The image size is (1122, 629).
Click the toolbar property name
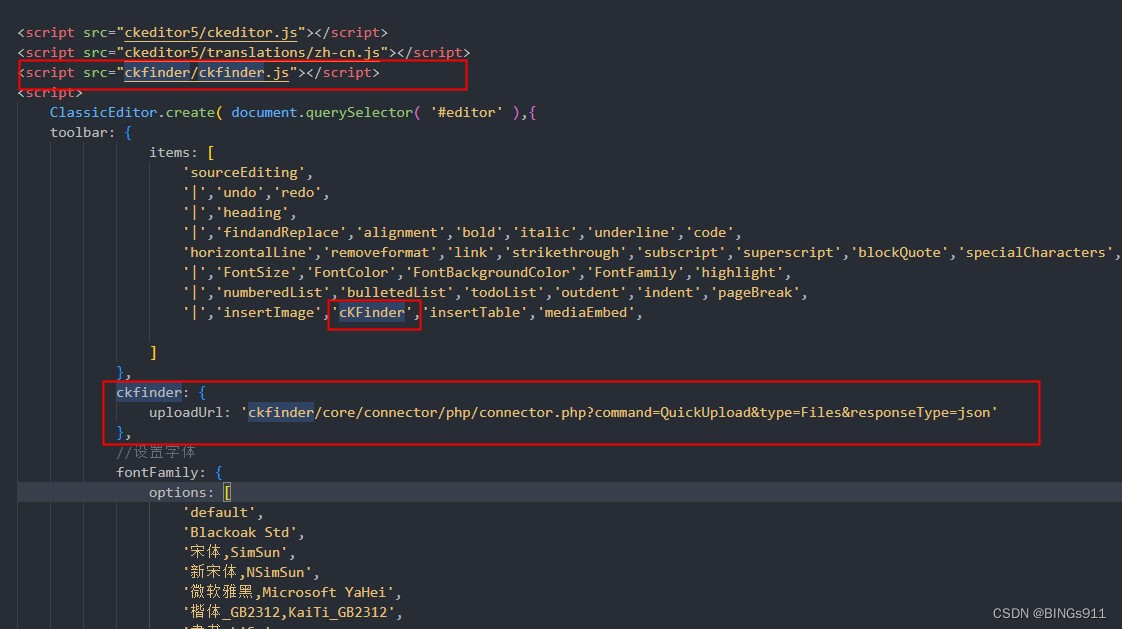(x=79, y=132)
